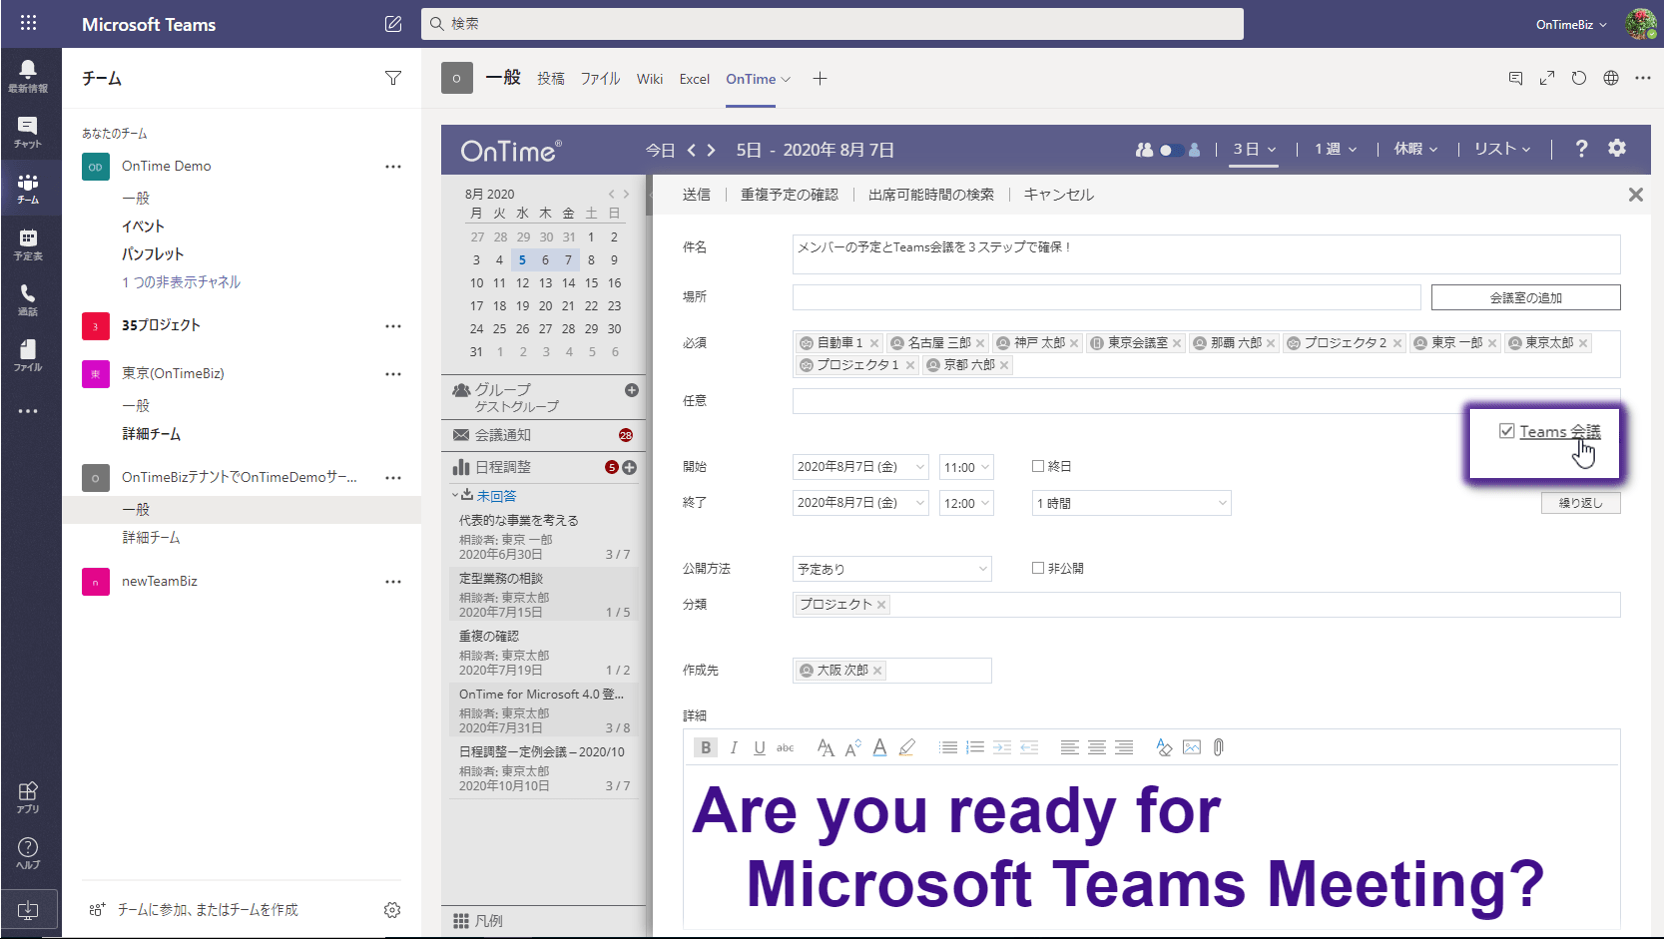Image resolution: width=1664 pixels, height=939 pixels.
Task: Open the 1週 view dropdown
Action: 1334,148
